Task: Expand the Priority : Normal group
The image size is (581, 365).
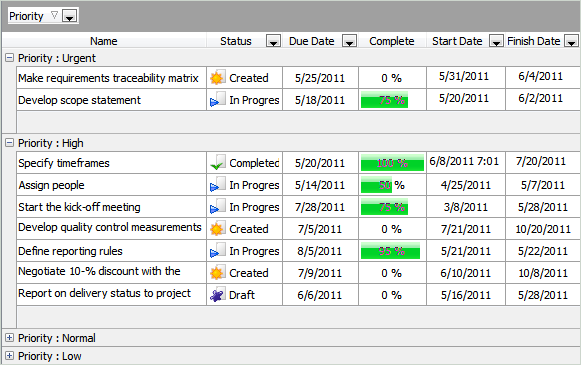Action: 10,338
